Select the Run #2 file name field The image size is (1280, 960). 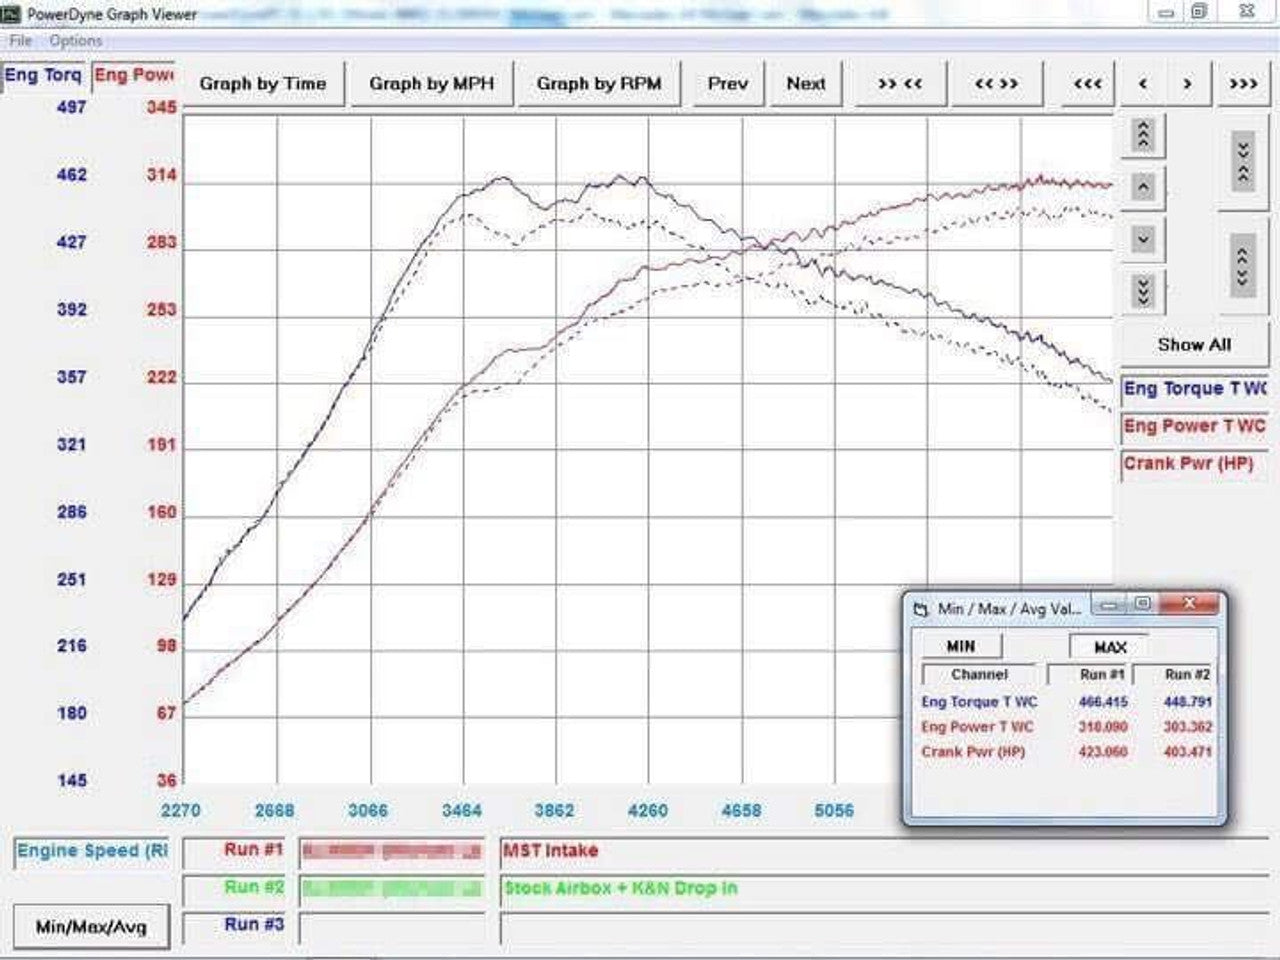coord(391,888)
